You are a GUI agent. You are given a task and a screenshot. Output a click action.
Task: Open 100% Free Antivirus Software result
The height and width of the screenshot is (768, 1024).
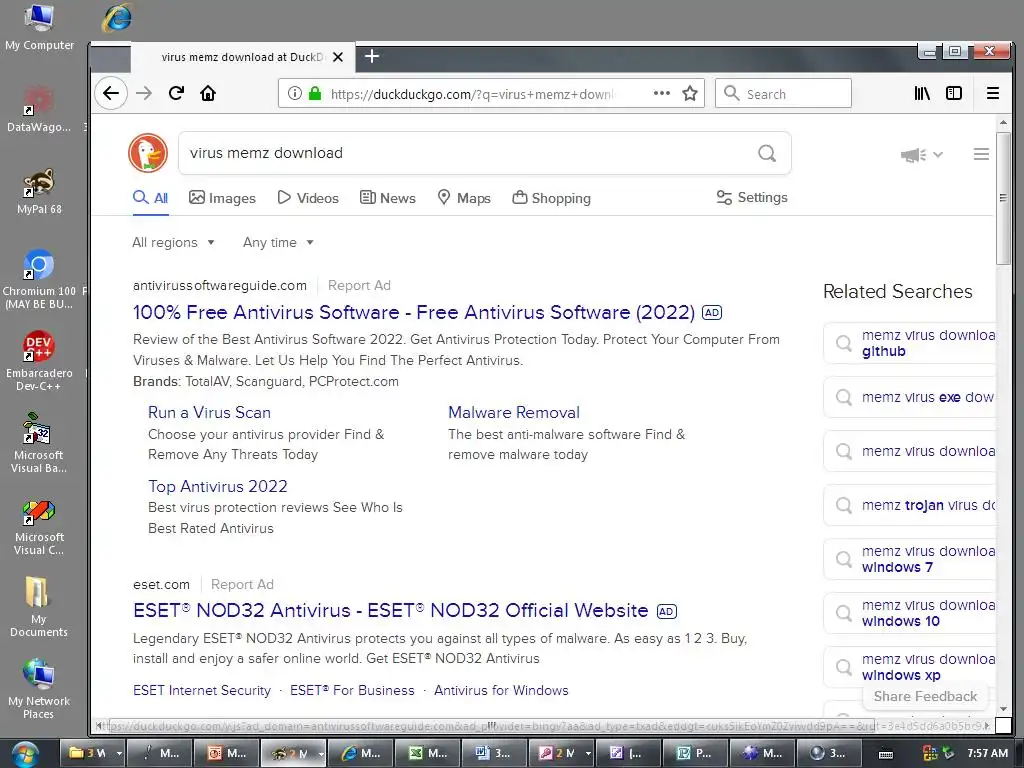(x=413, y=312)
